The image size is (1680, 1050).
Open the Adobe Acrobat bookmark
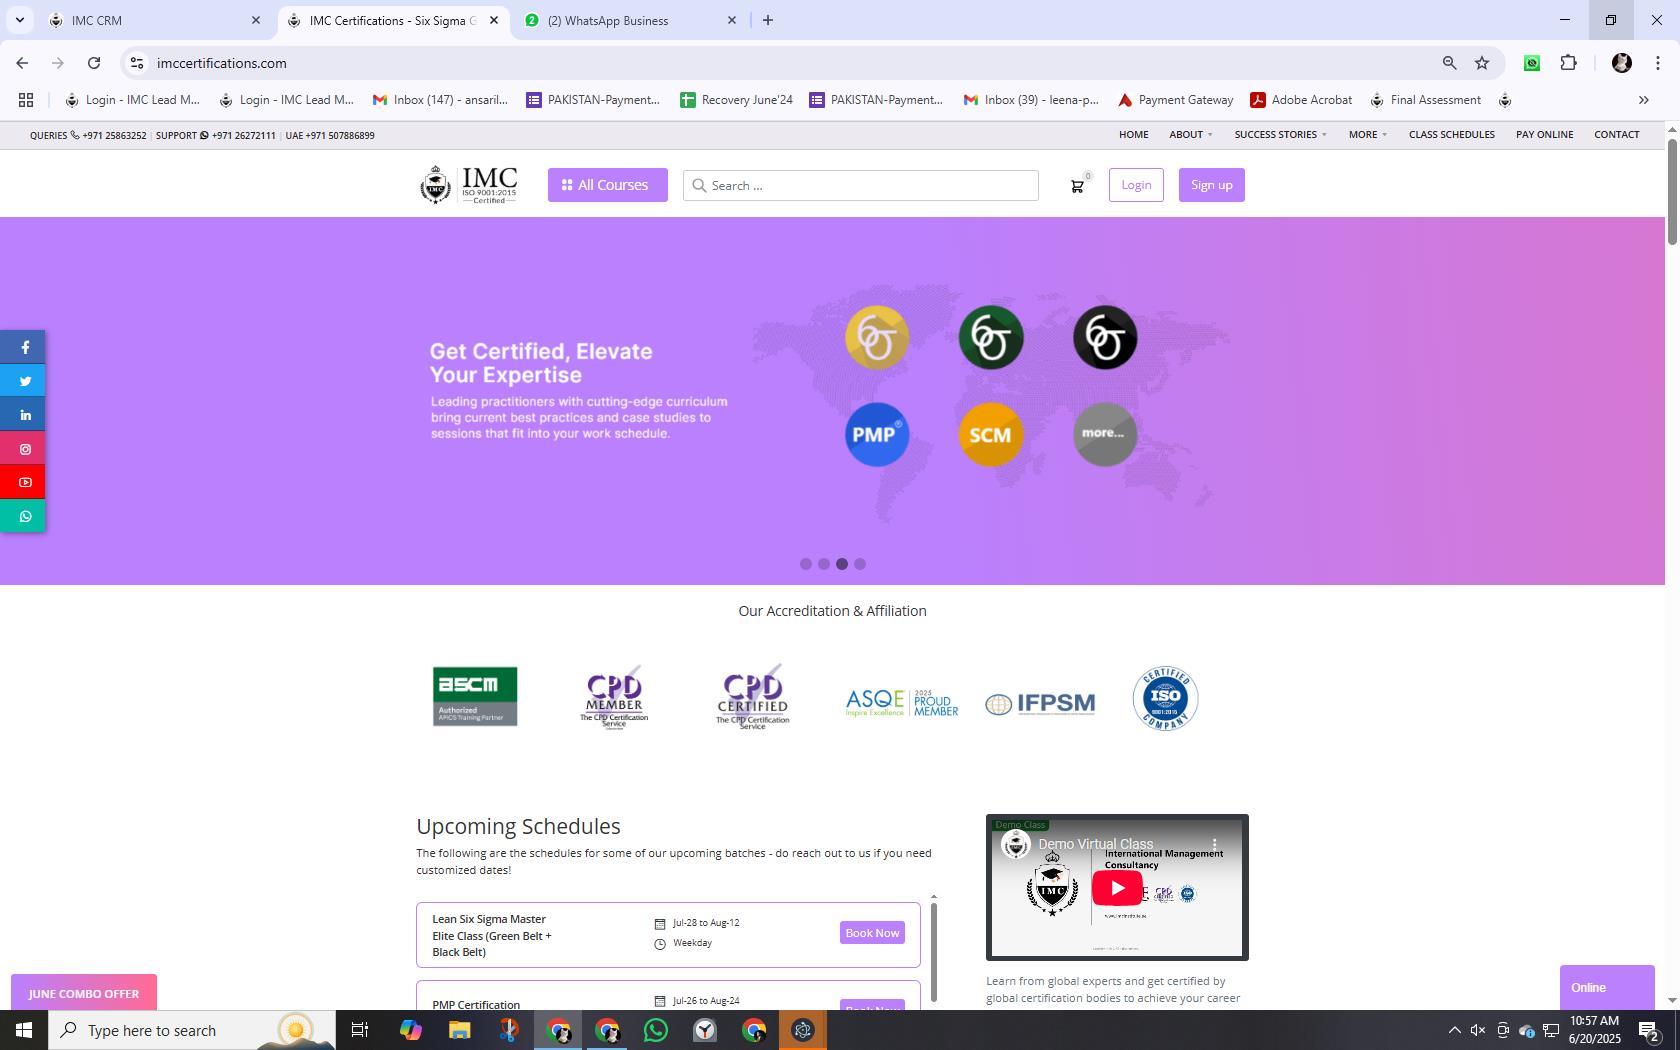point(1301,100)
